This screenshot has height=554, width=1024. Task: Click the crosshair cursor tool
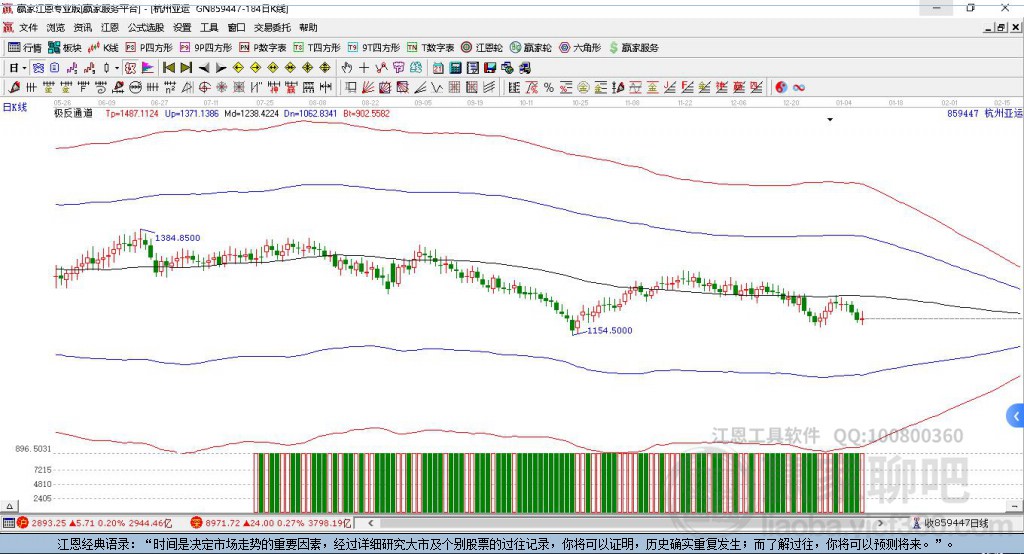tap(364, 68)
